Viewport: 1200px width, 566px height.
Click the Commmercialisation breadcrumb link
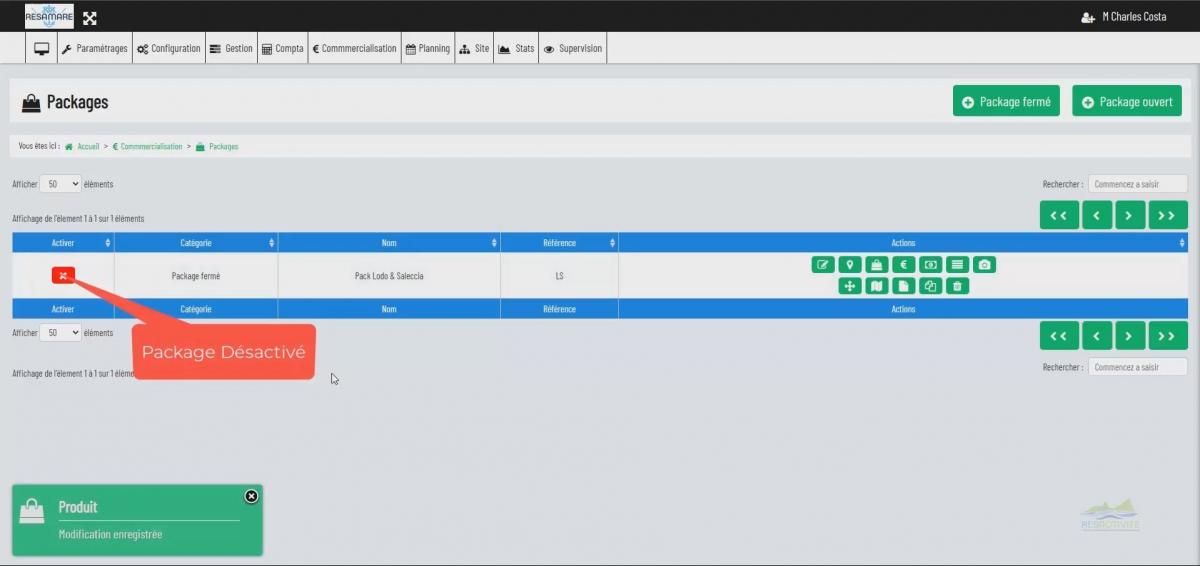(x=151, y=147)
